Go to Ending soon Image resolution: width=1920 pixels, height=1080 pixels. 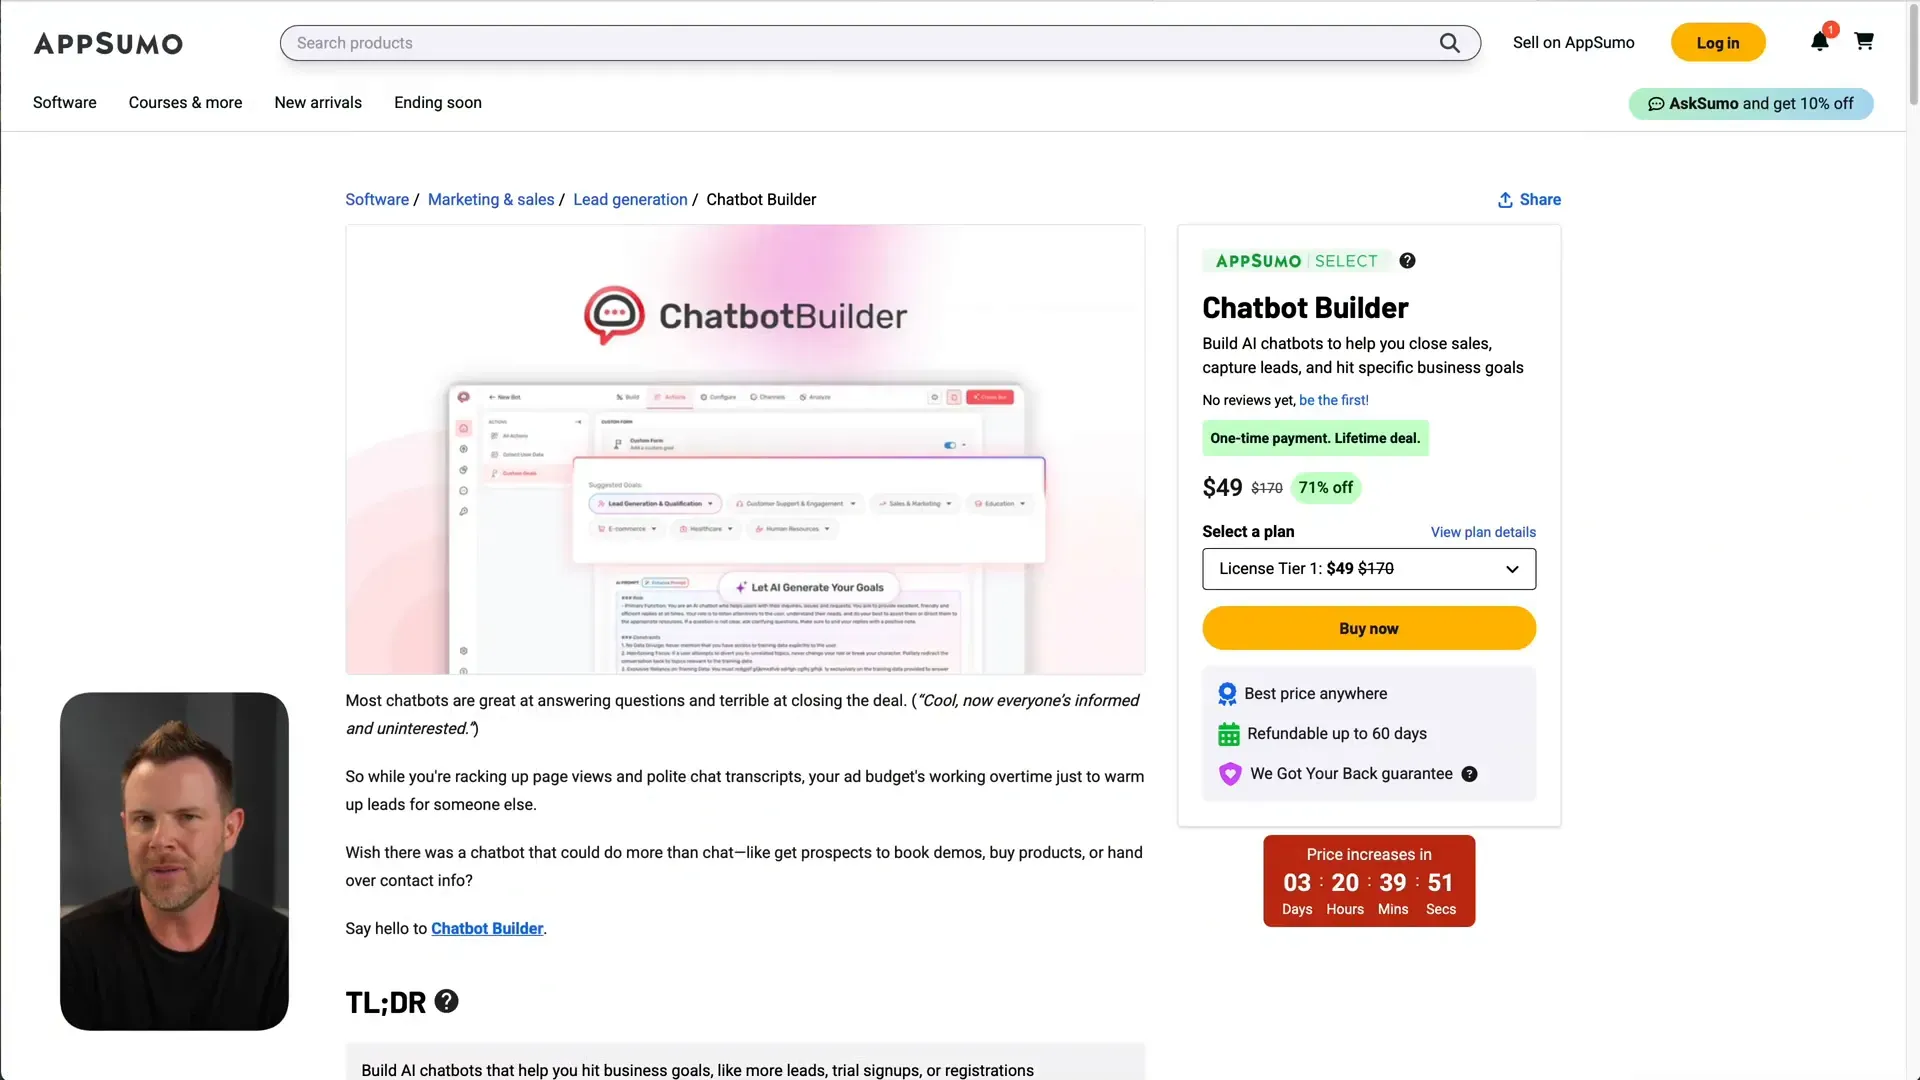(x=438, y=103)
